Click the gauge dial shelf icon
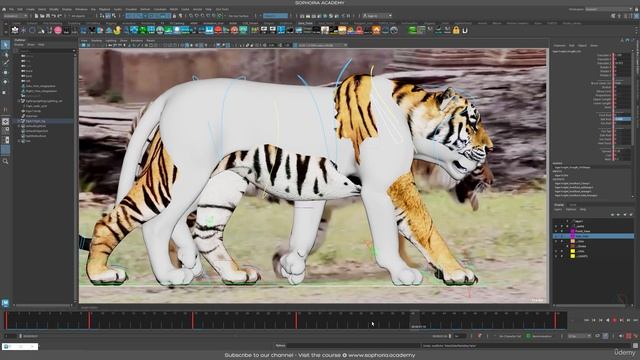This screenshot has width=640, height=360. (x=394, y=30)
